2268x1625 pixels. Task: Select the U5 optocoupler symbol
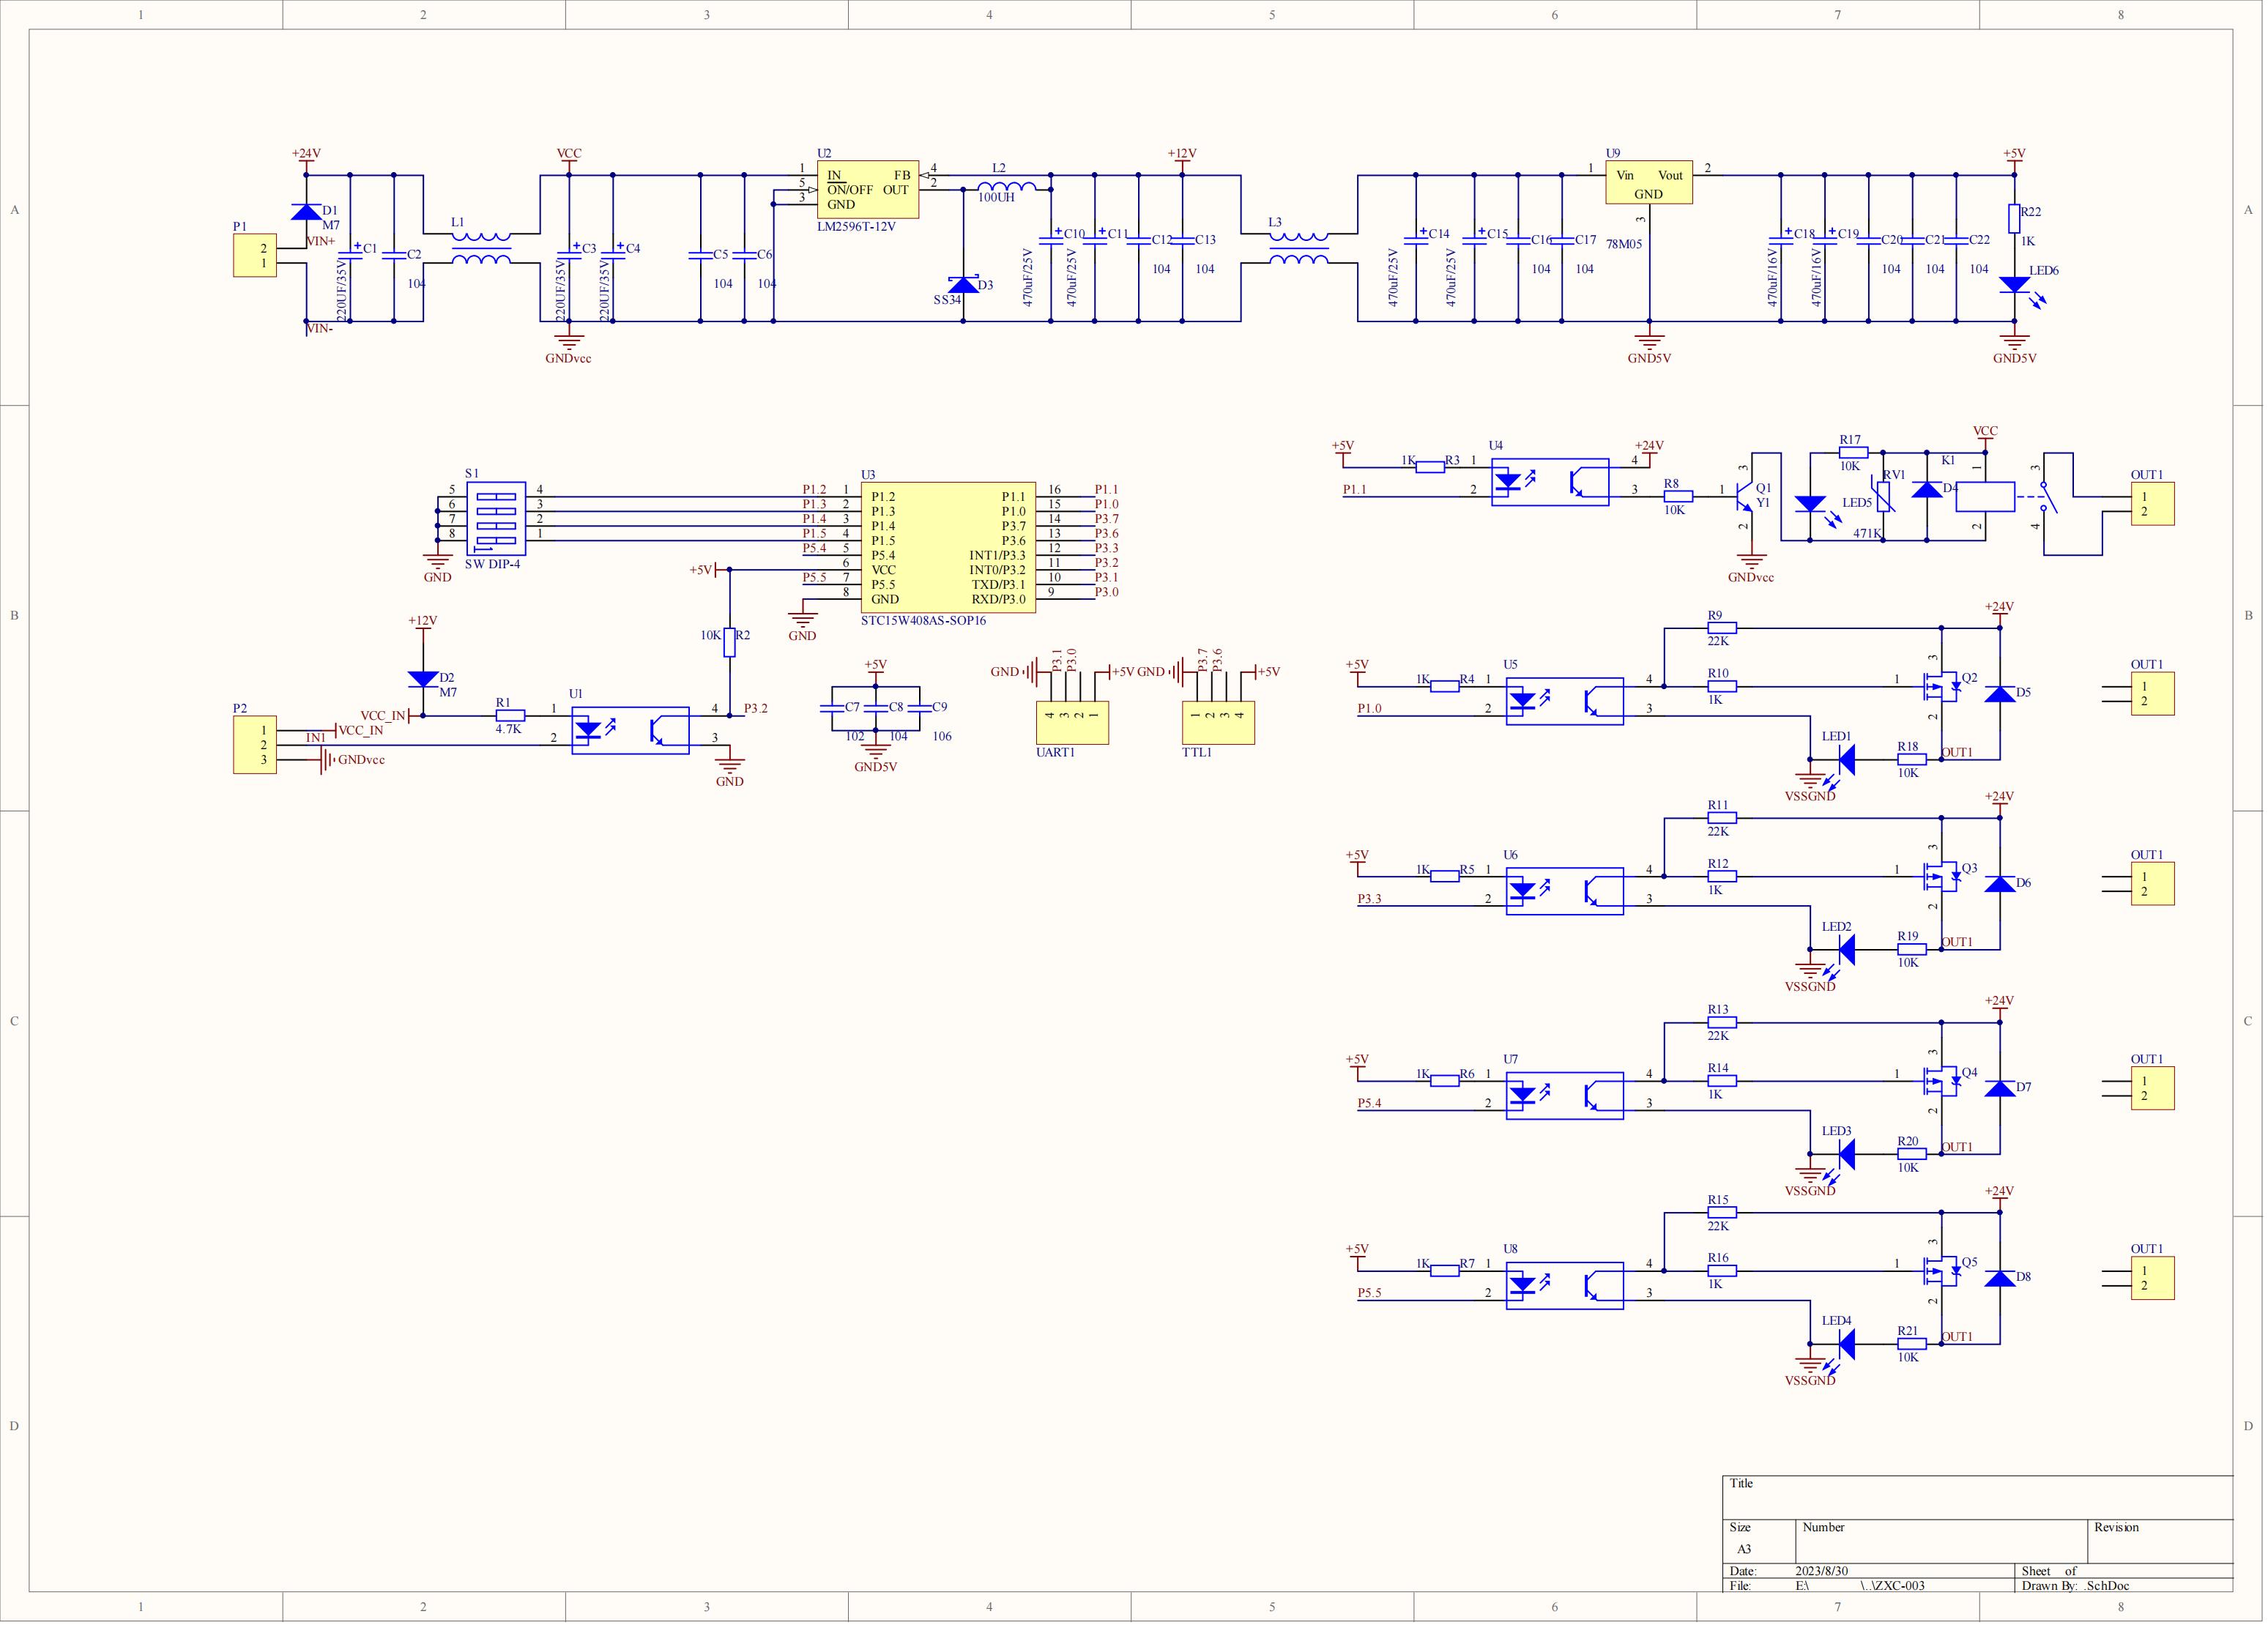click(x=1565, y=701)
